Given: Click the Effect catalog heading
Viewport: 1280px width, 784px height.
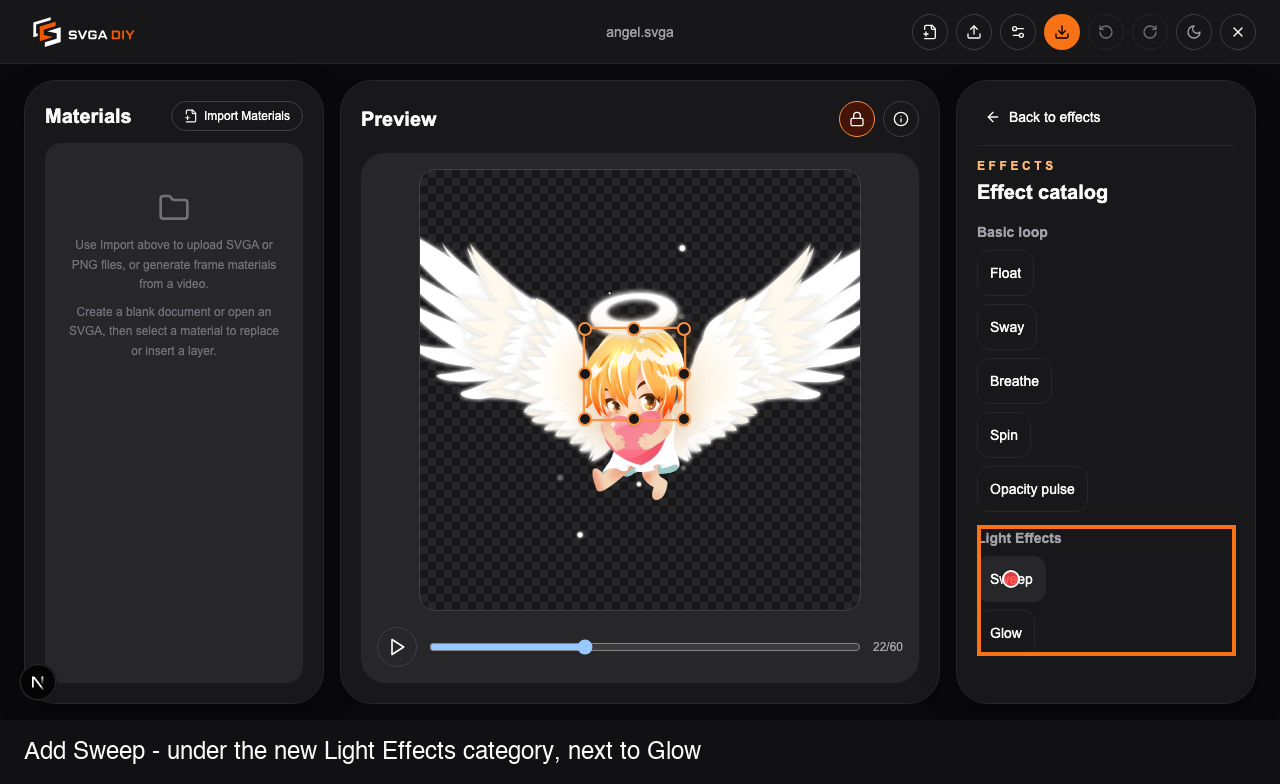Looking at the screenshot, I should pyautogui.click(x=1042, y=192).
